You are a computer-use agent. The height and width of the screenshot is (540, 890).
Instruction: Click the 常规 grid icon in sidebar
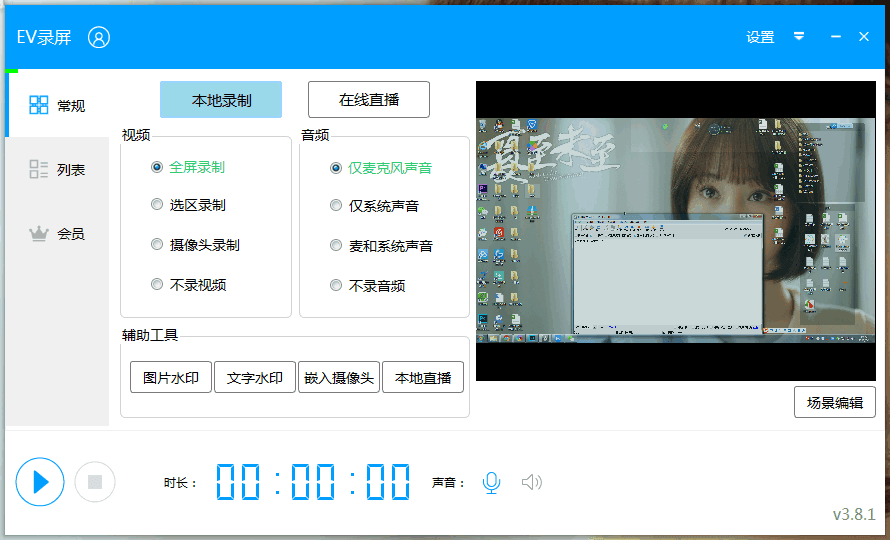(x=39, y=105)
